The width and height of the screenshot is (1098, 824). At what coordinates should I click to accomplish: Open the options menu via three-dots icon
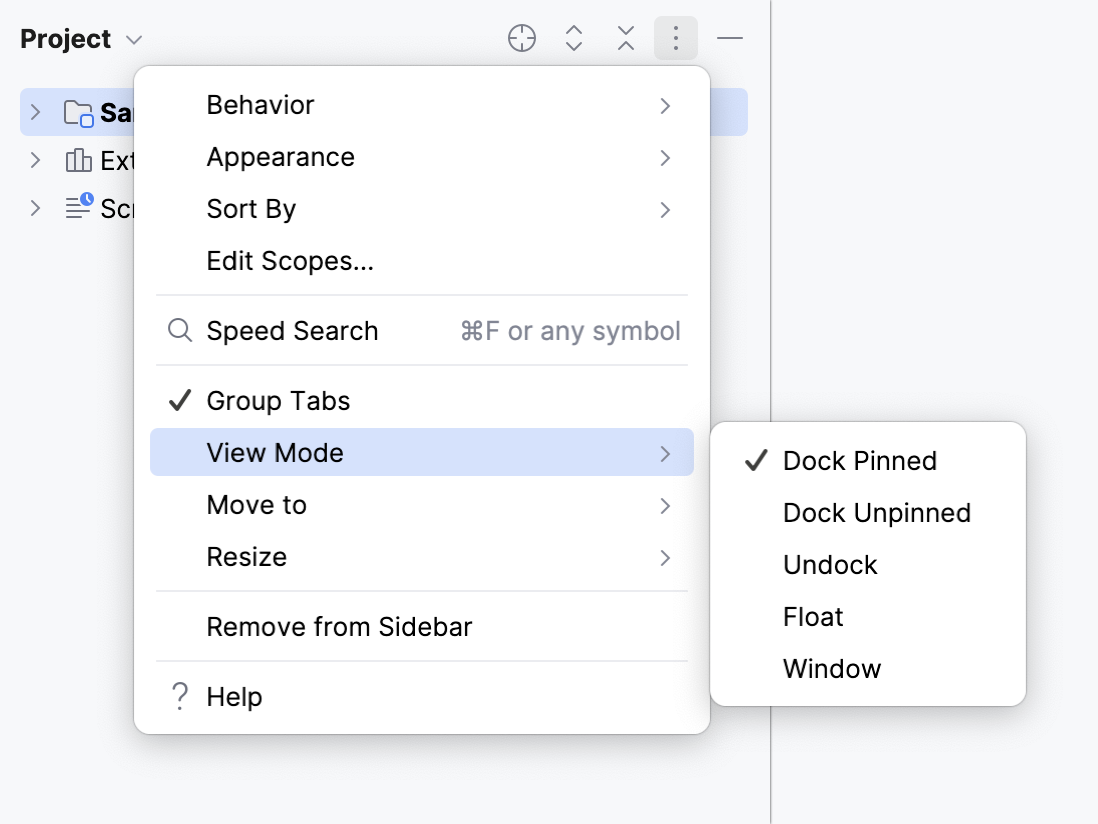coord(675,38)
